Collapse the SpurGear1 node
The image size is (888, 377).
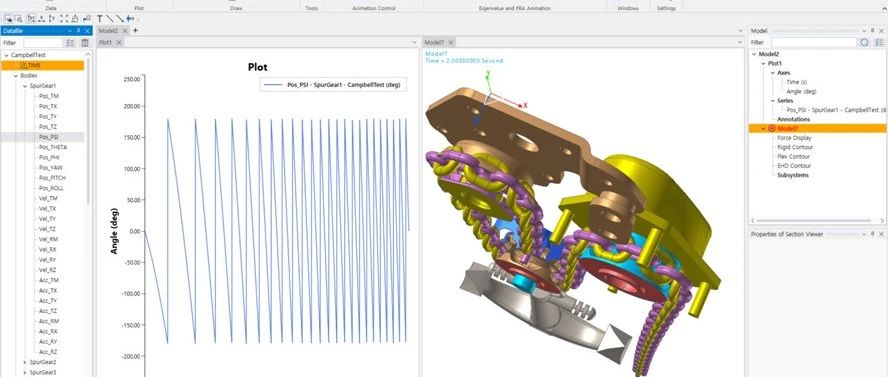pos(25,86)
